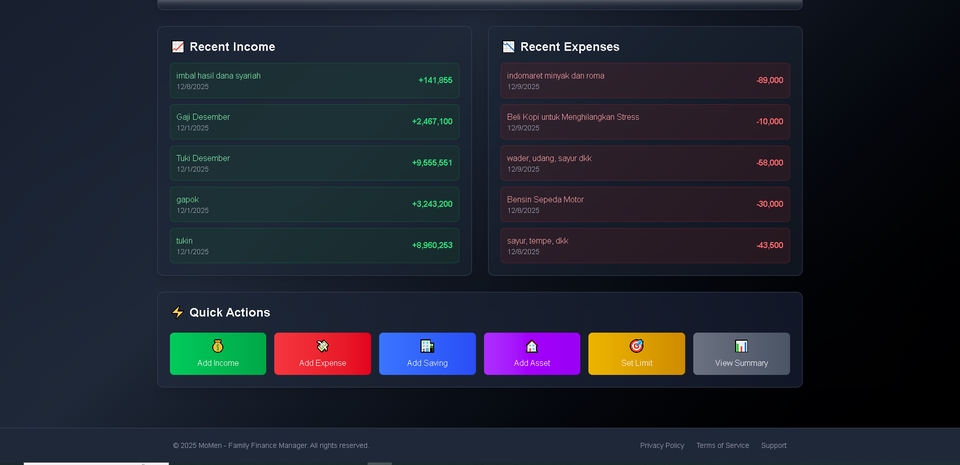Viewport: 960px width, 465px height.
Task: Click the Add Expense money icon
Action: coord(322,346)
